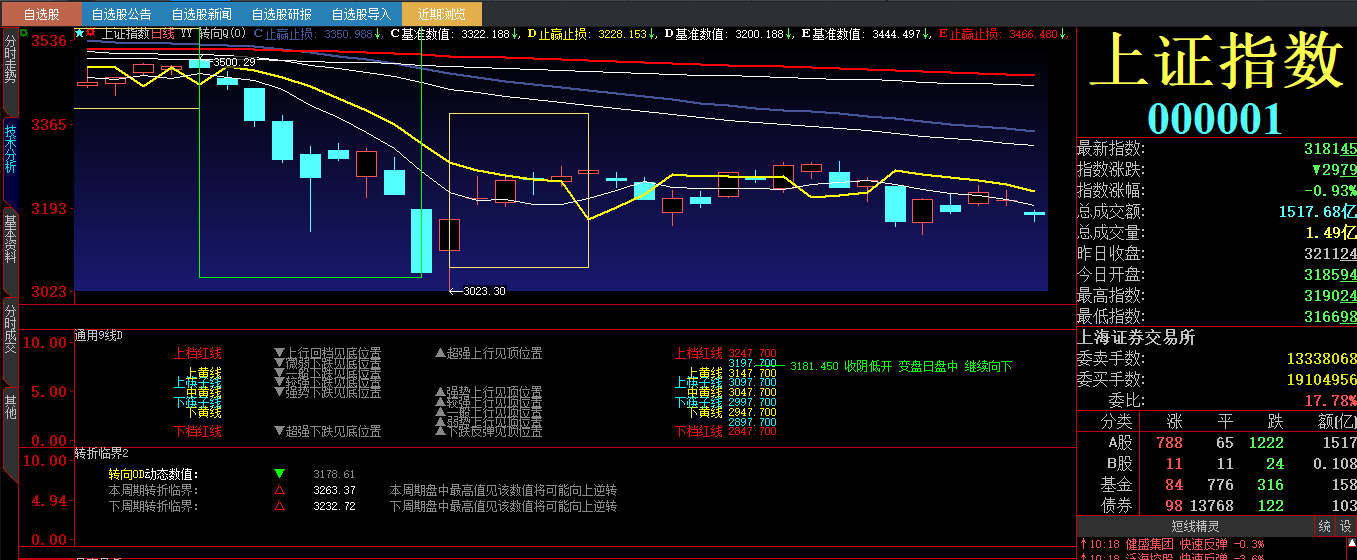Click the 债券 row in the breadth table

tap(1216, 505)
